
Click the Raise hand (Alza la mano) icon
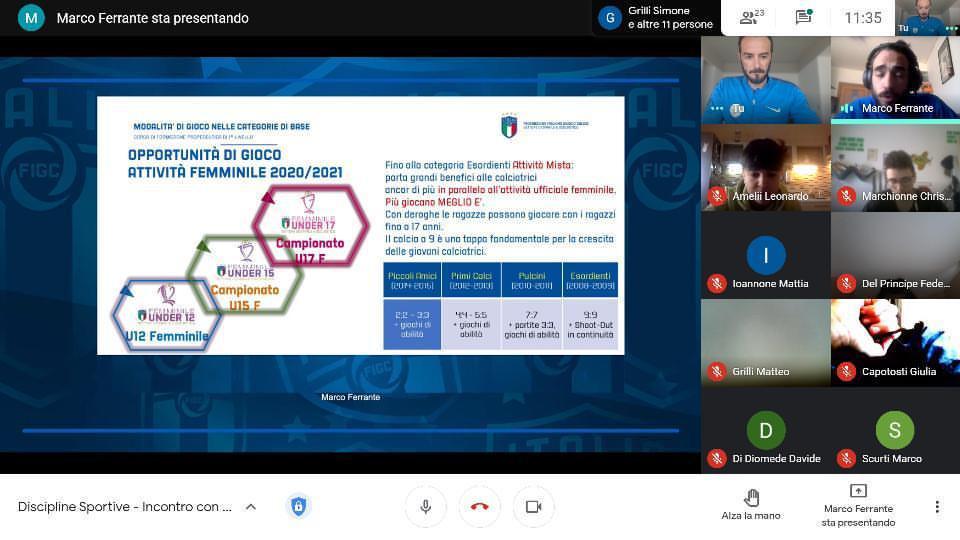point(751,498)
